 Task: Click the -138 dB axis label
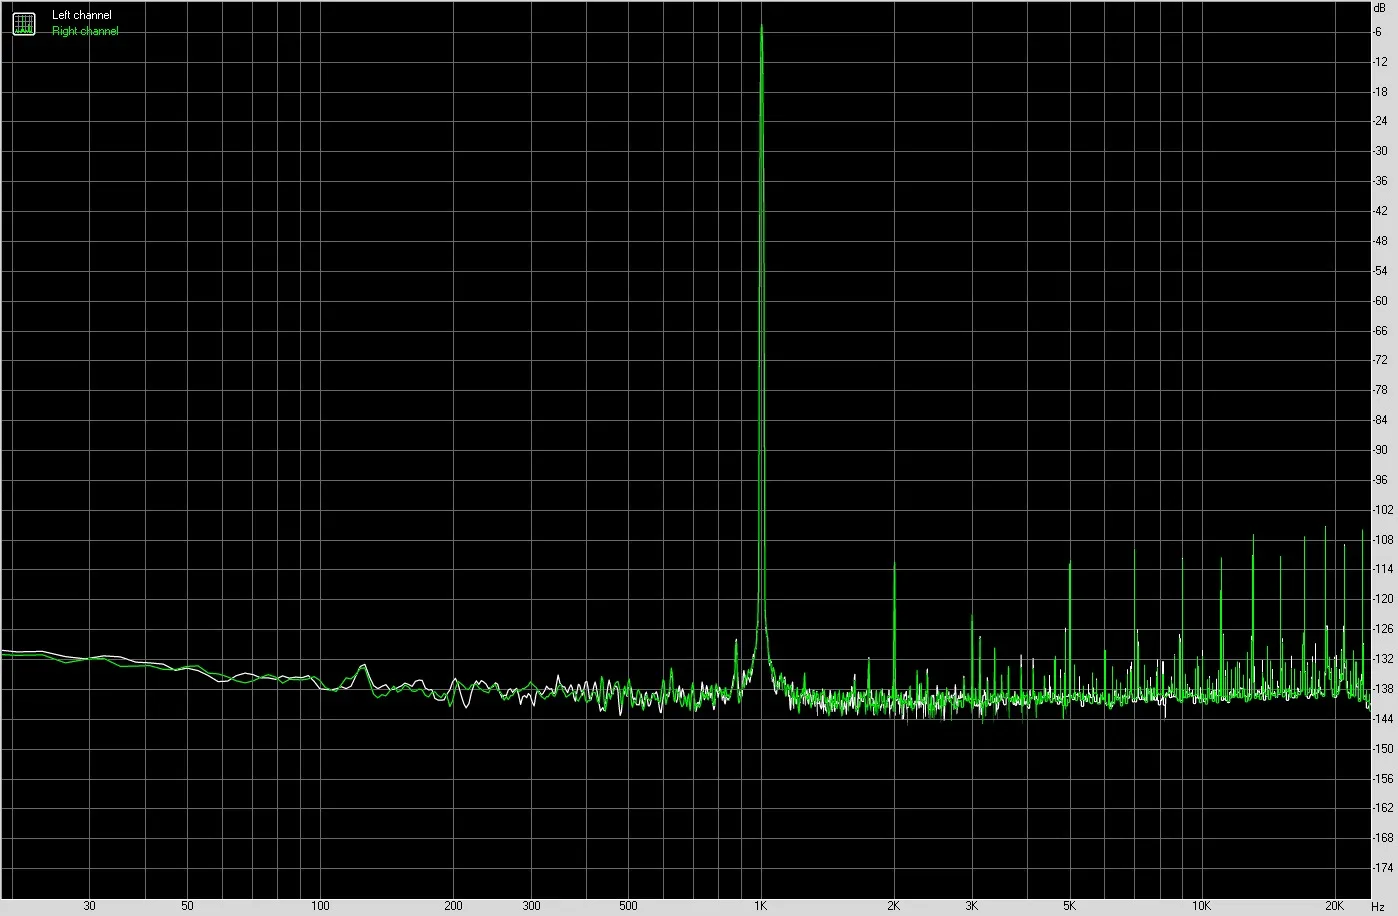[1383, 689]
